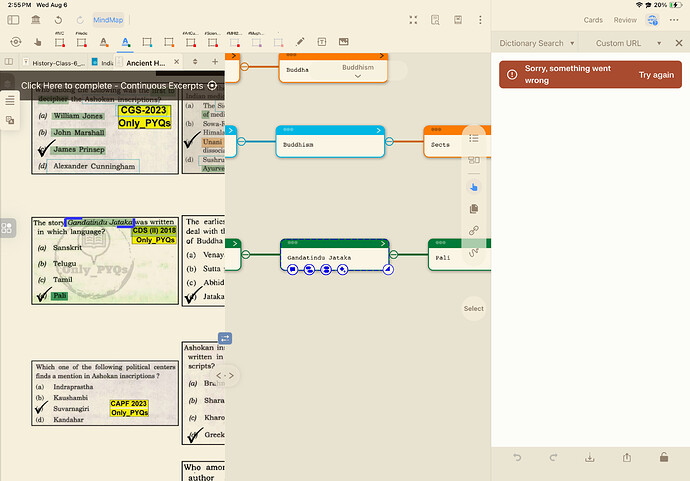
Task: Click Try again on error banner
Action: [x=657, y=75]
